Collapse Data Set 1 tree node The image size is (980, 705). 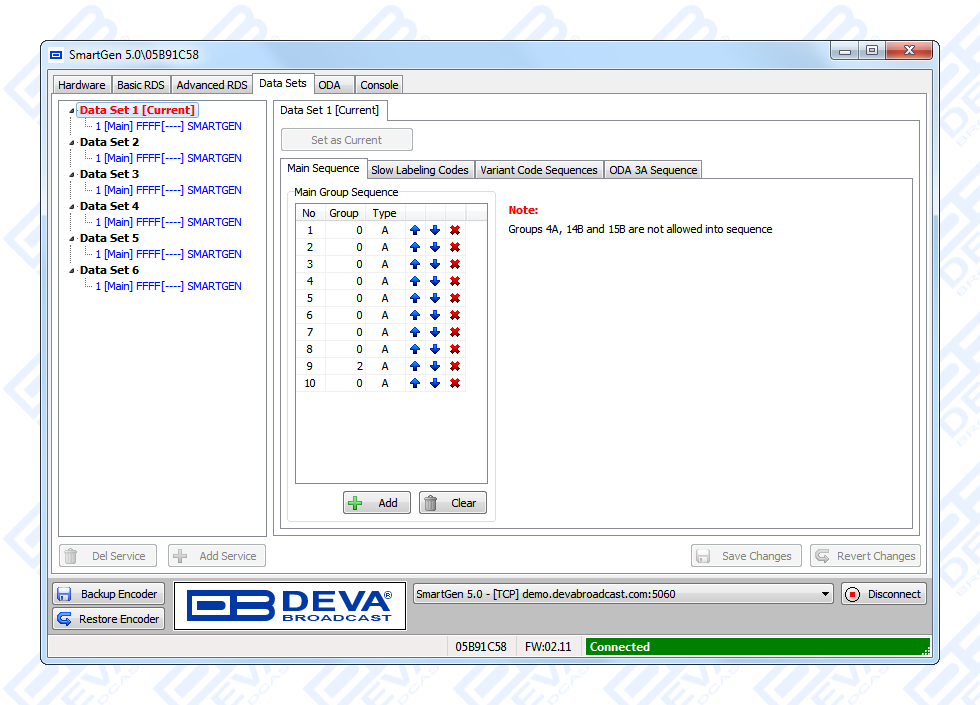point(72,111)
